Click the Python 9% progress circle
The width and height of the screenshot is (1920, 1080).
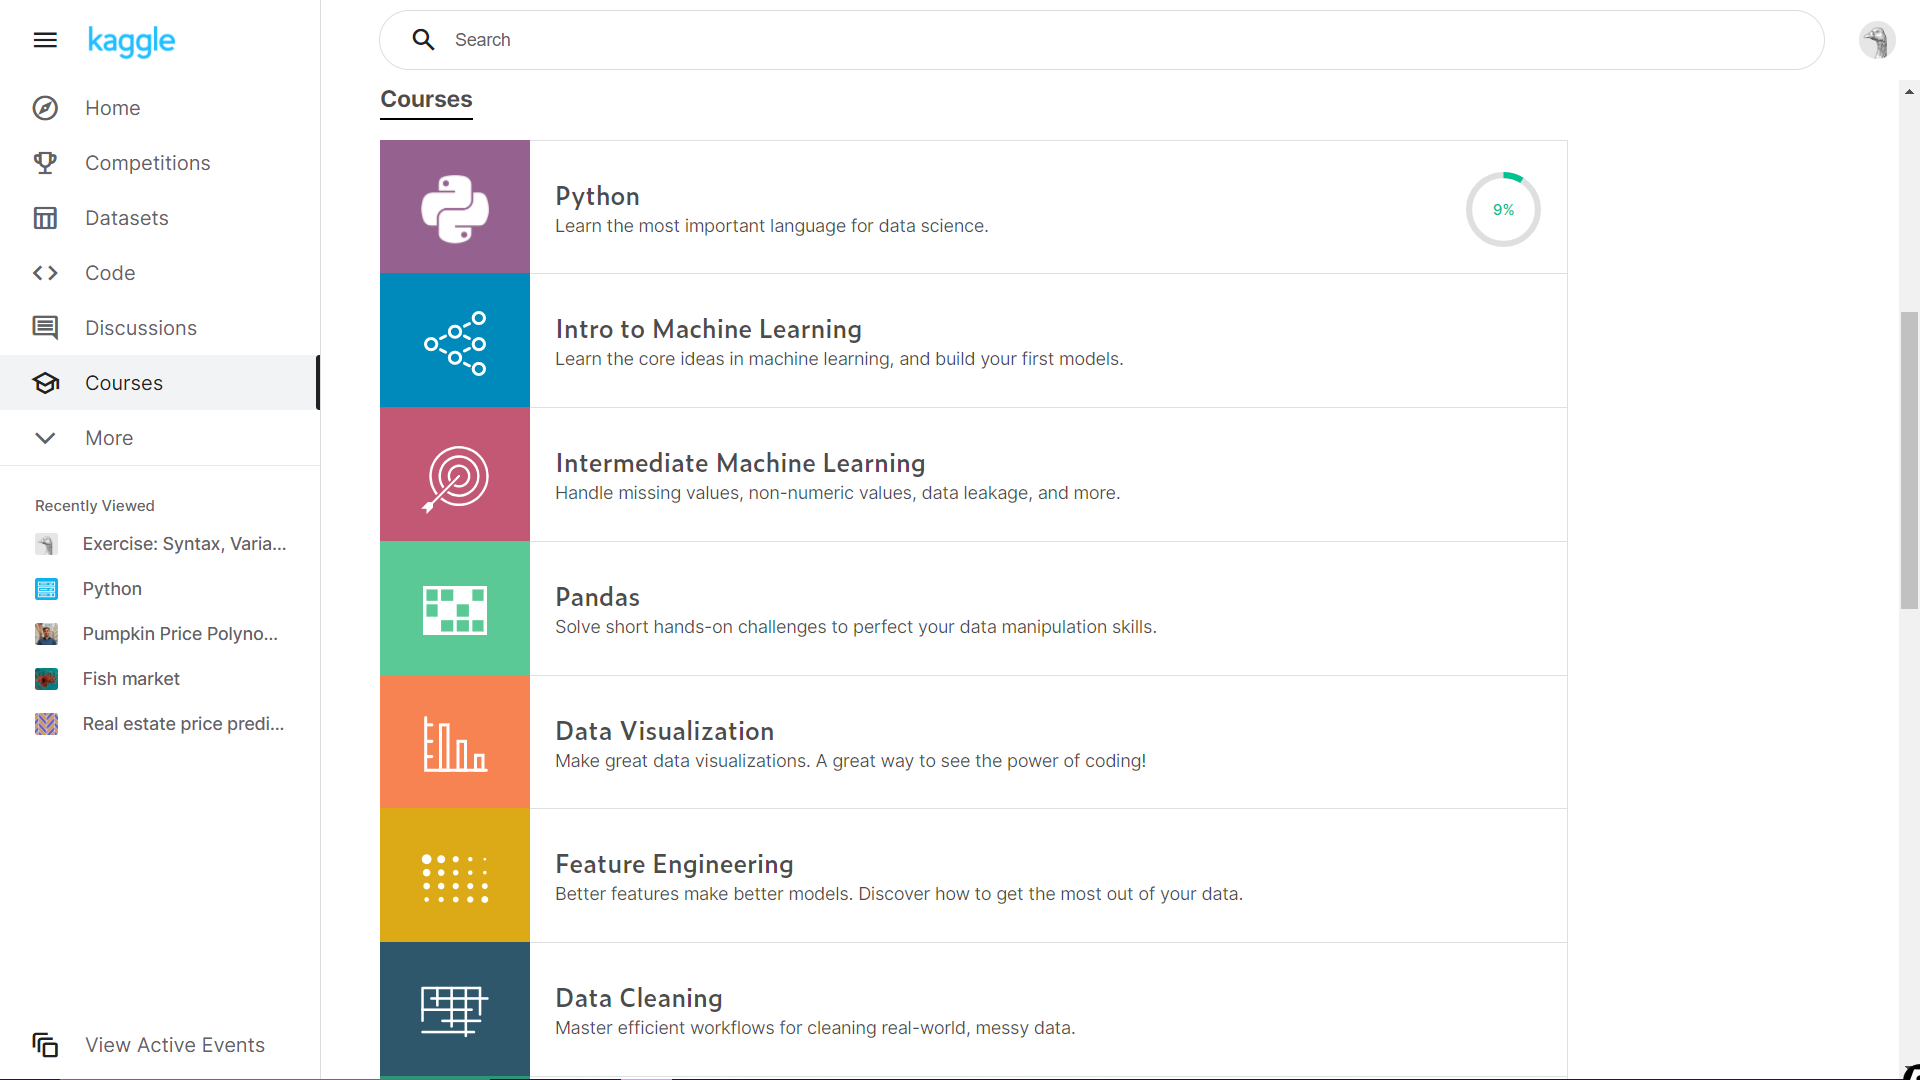tap(1502, 210)
